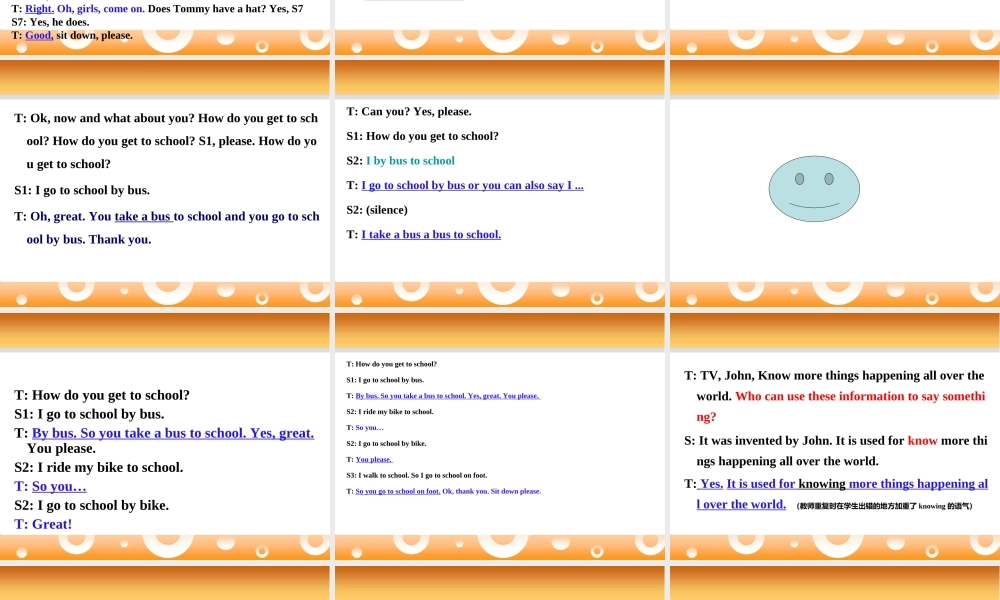This screenshot has width=1000, height=600.
Task: Click underlined "take a bus" after "Oh, great. You"
Action: pos(143,217)
